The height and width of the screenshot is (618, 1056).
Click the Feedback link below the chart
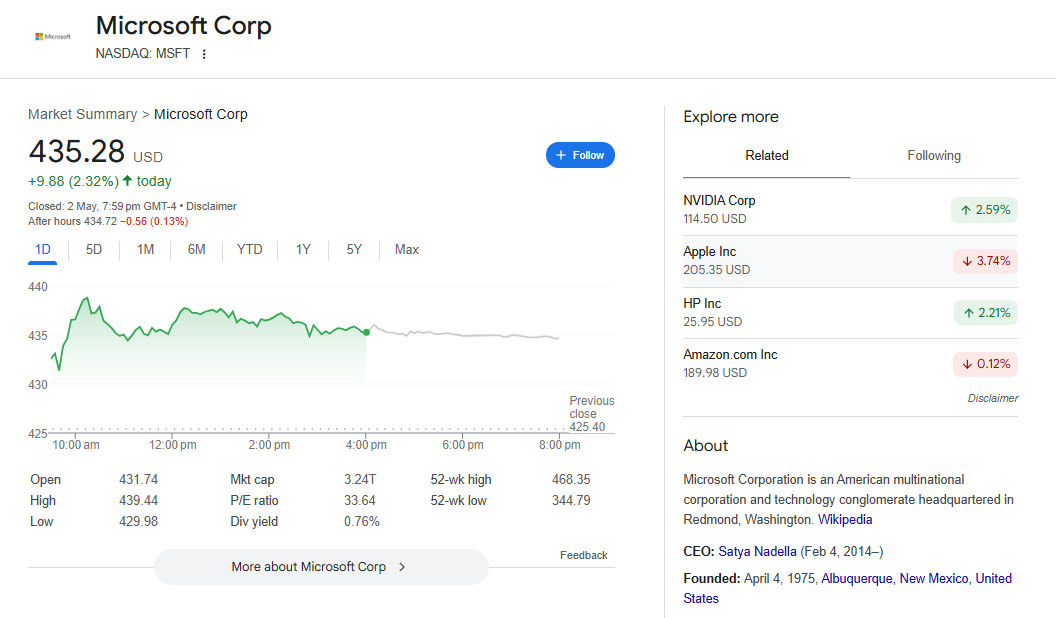pos(583,555)
